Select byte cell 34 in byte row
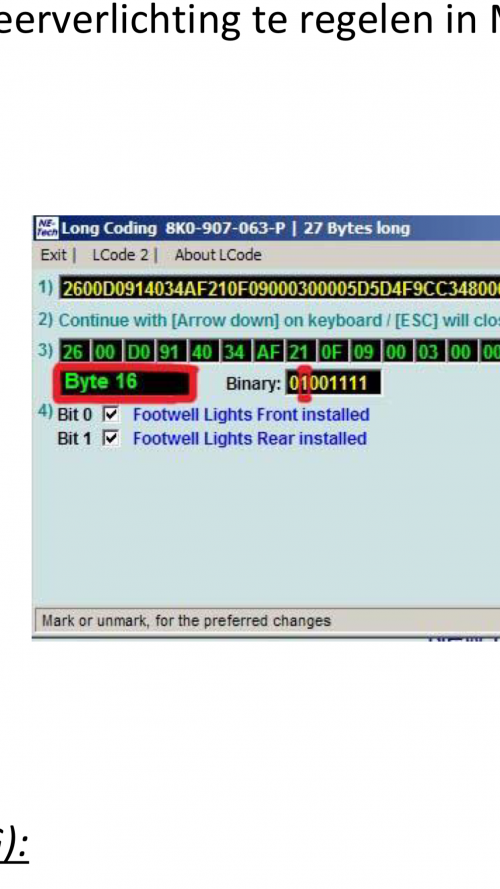This screenshot has height=889, width=500. click(x=234, y=352)
